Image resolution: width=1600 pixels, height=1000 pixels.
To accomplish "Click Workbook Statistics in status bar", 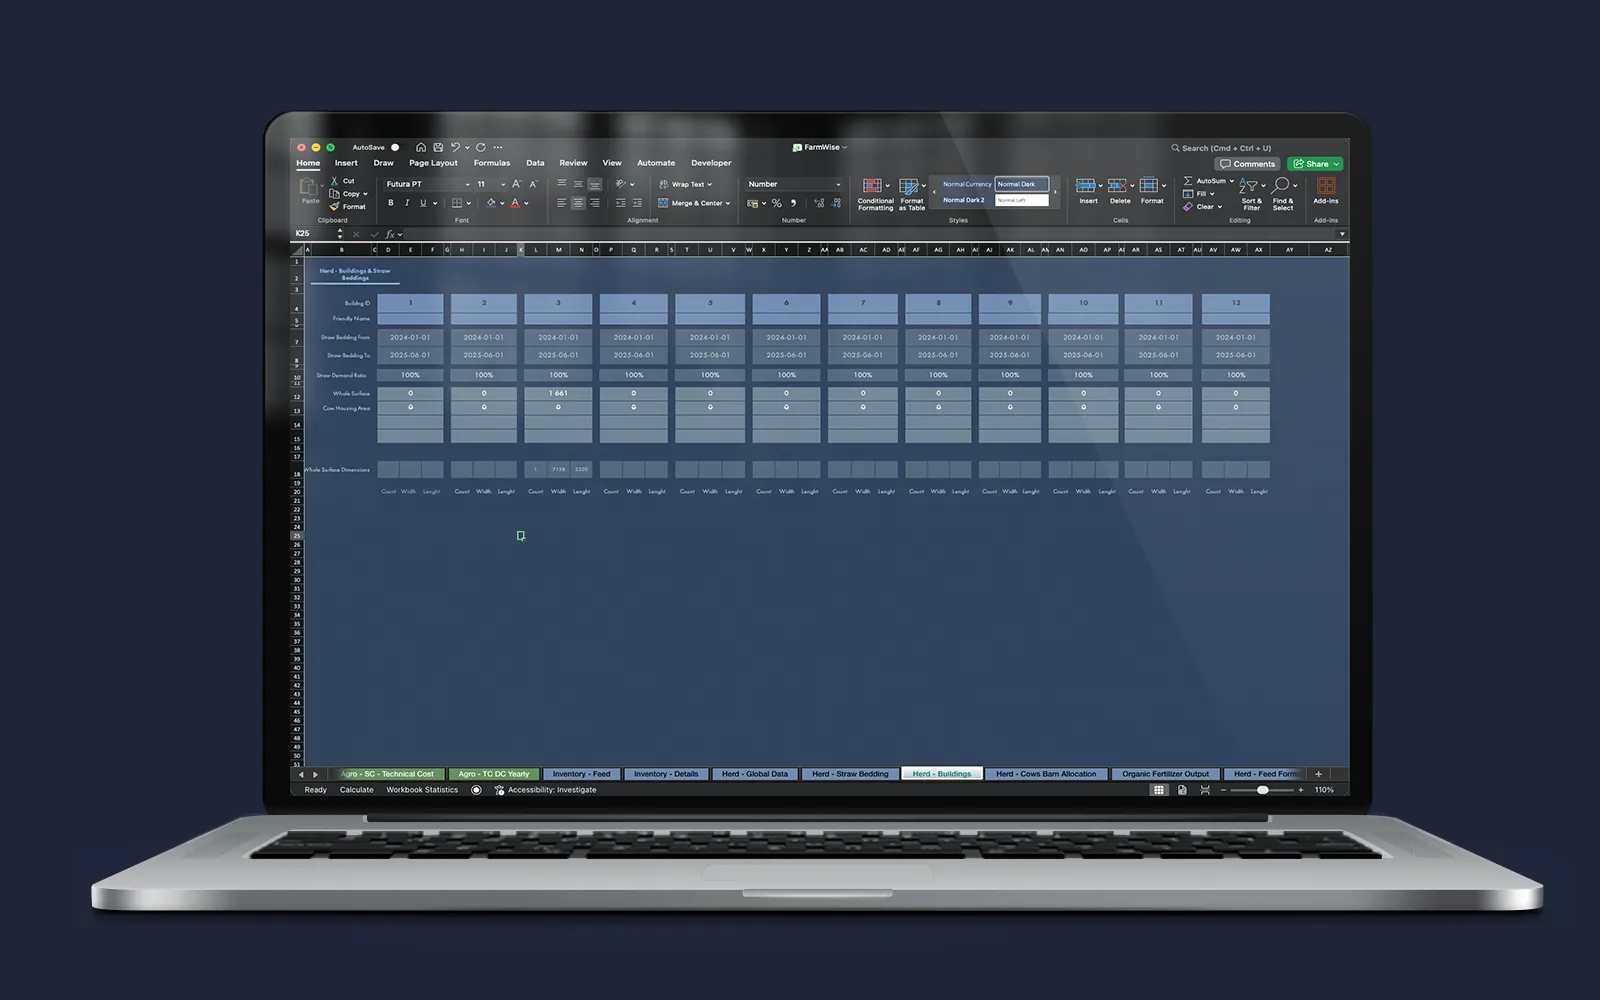I will 422,790.
